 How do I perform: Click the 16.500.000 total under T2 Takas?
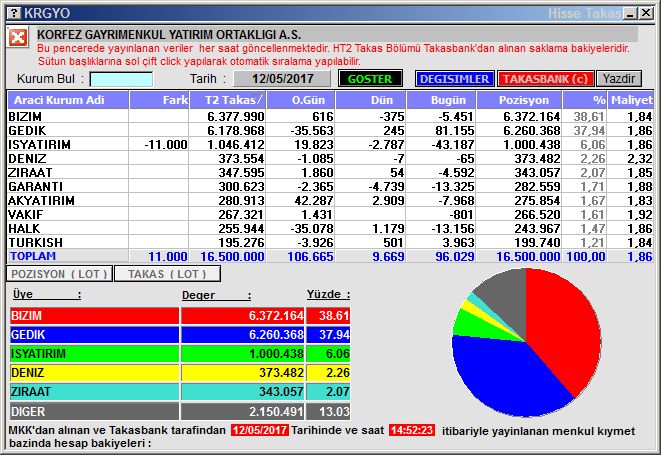tap(232, 256)
